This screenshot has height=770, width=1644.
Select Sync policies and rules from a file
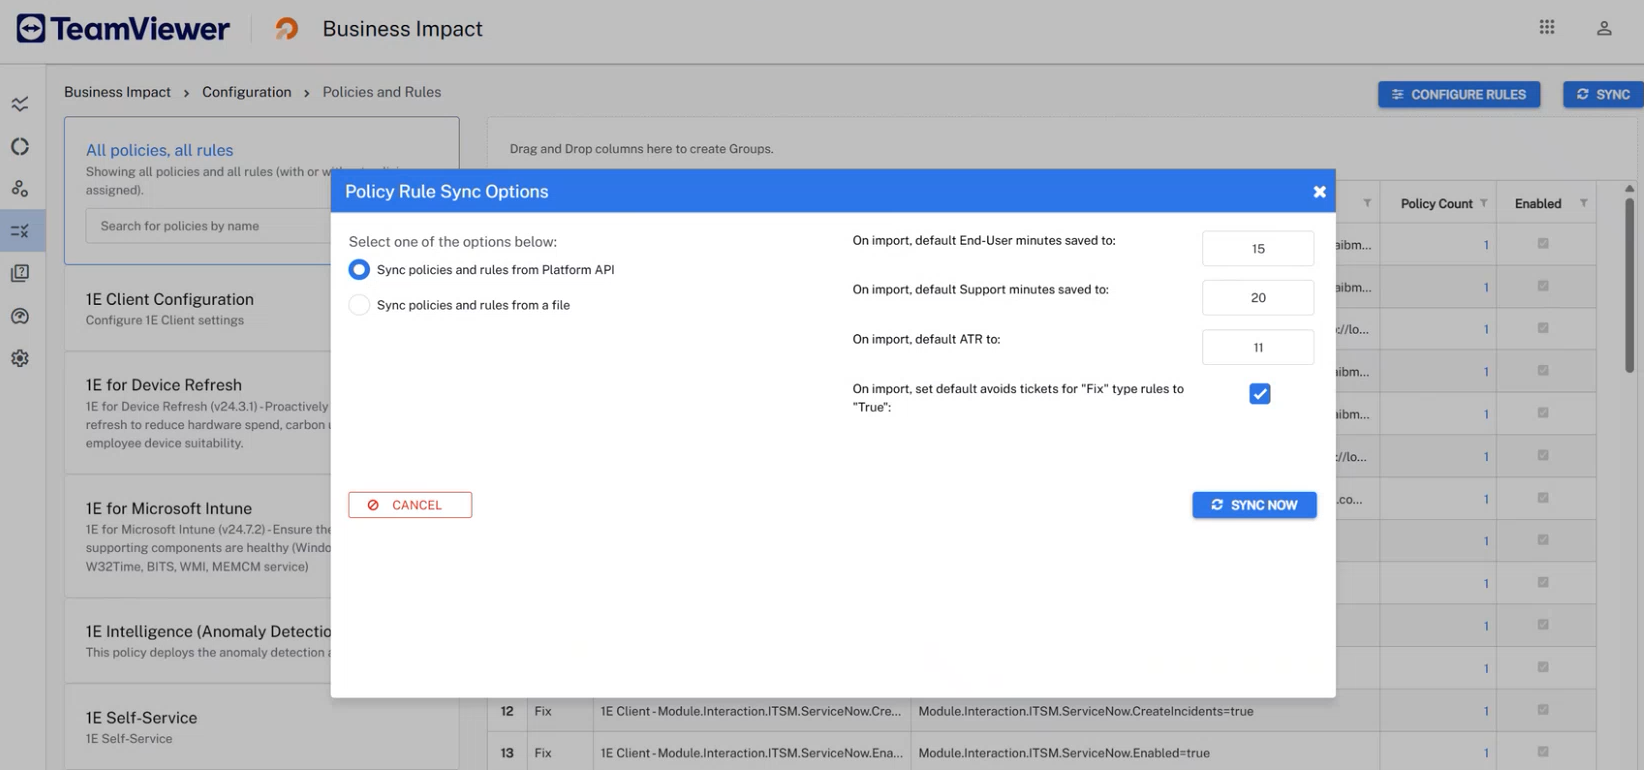click(359, 305)
